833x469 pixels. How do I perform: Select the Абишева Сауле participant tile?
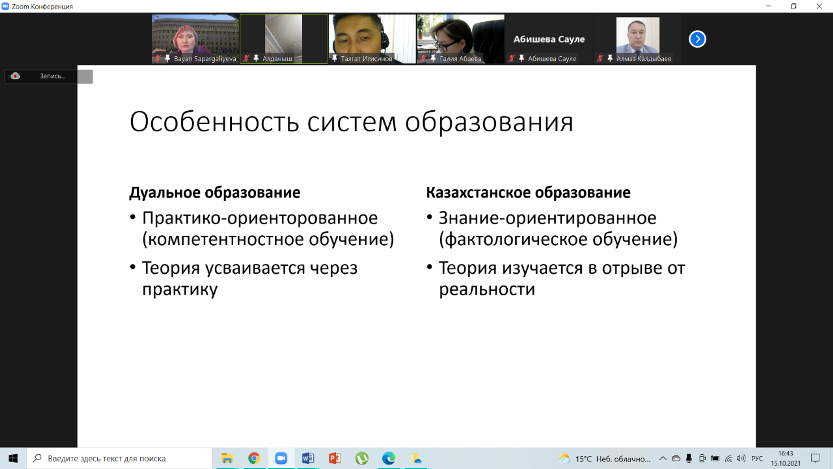click(x=549, y=39)
